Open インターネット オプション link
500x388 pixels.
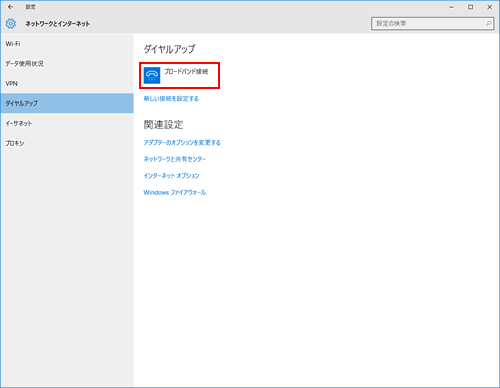(x=171, y=176)
